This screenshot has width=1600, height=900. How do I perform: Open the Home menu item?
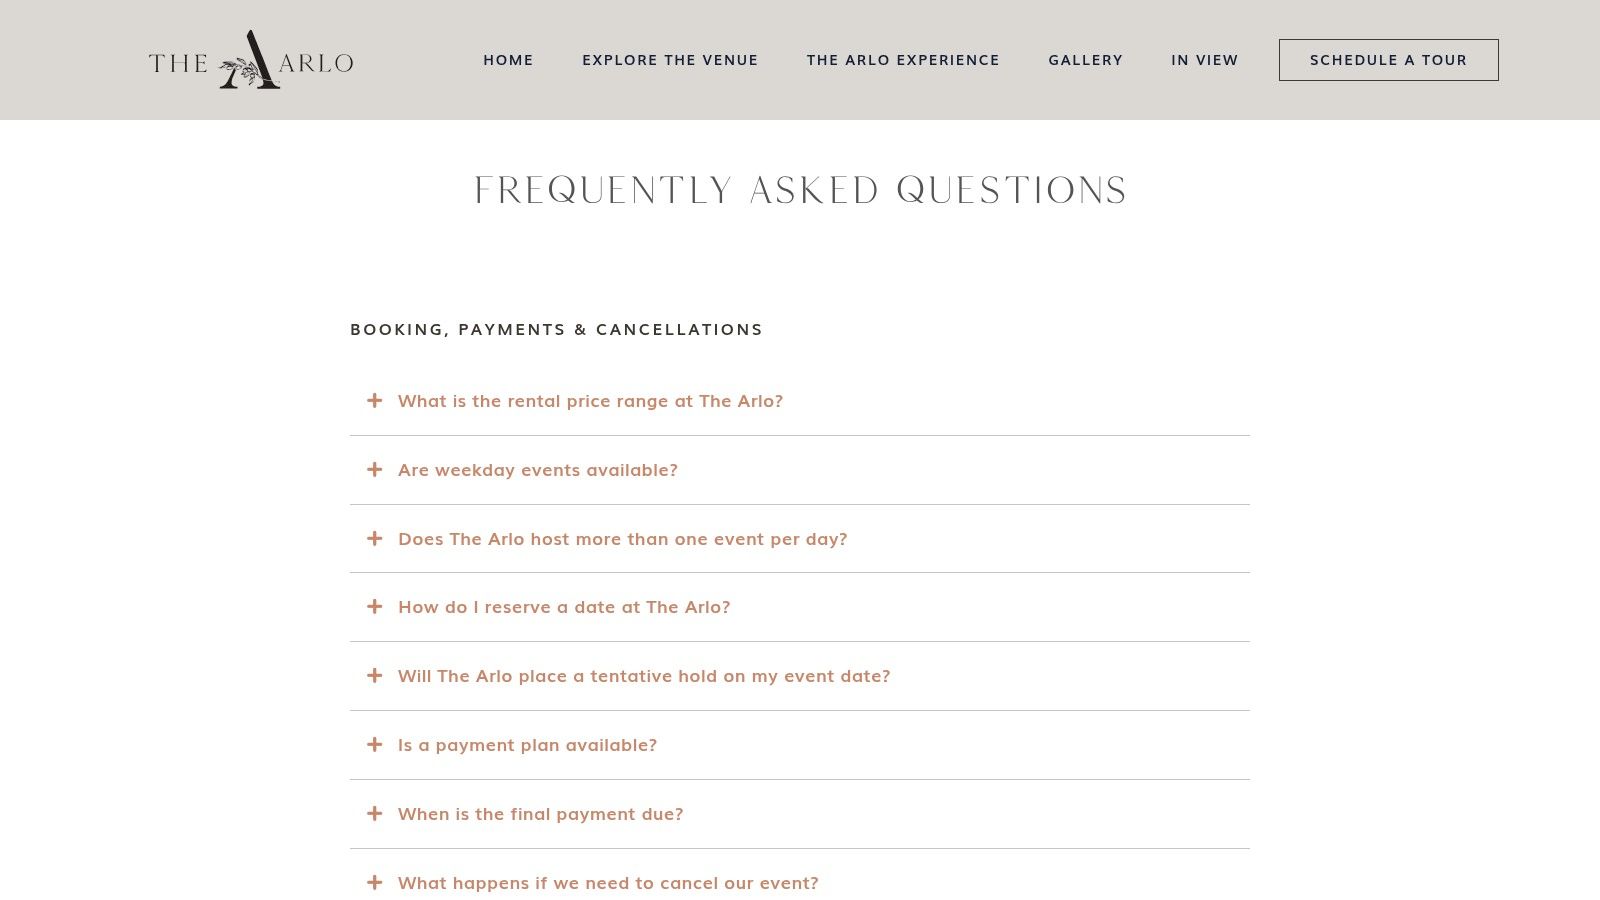(508, 60)
